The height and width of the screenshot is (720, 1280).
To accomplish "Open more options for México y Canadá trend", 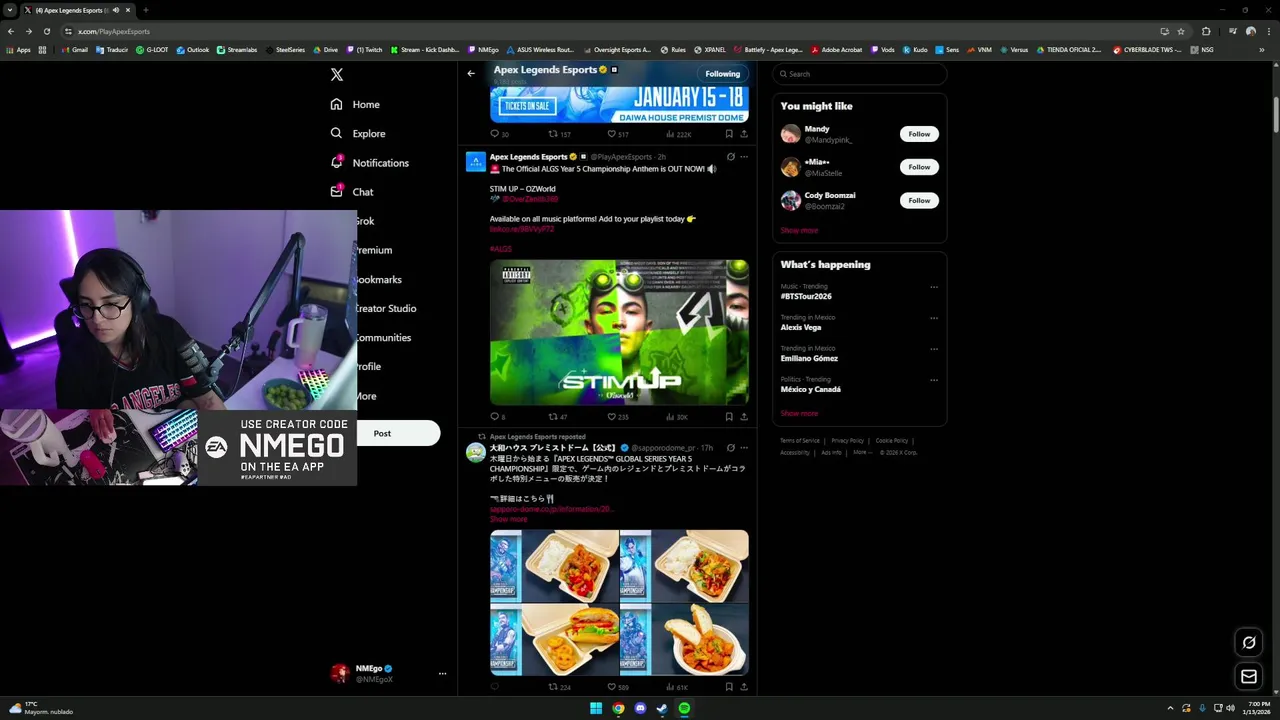I will 934,380.
